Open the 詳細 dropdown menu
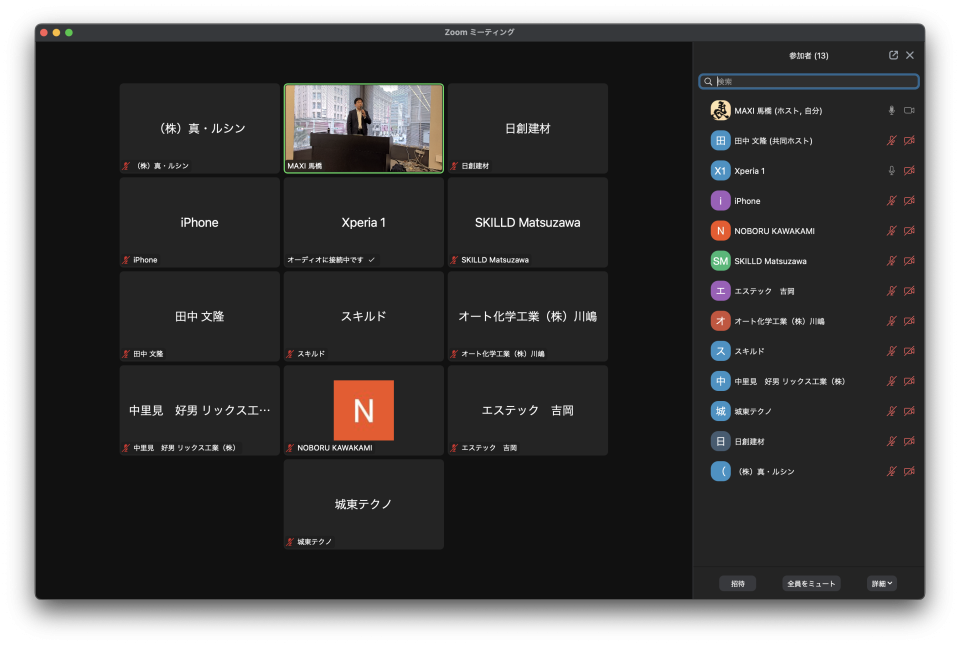The height and width of the screenshot is (646, 960). coord(881,583)
